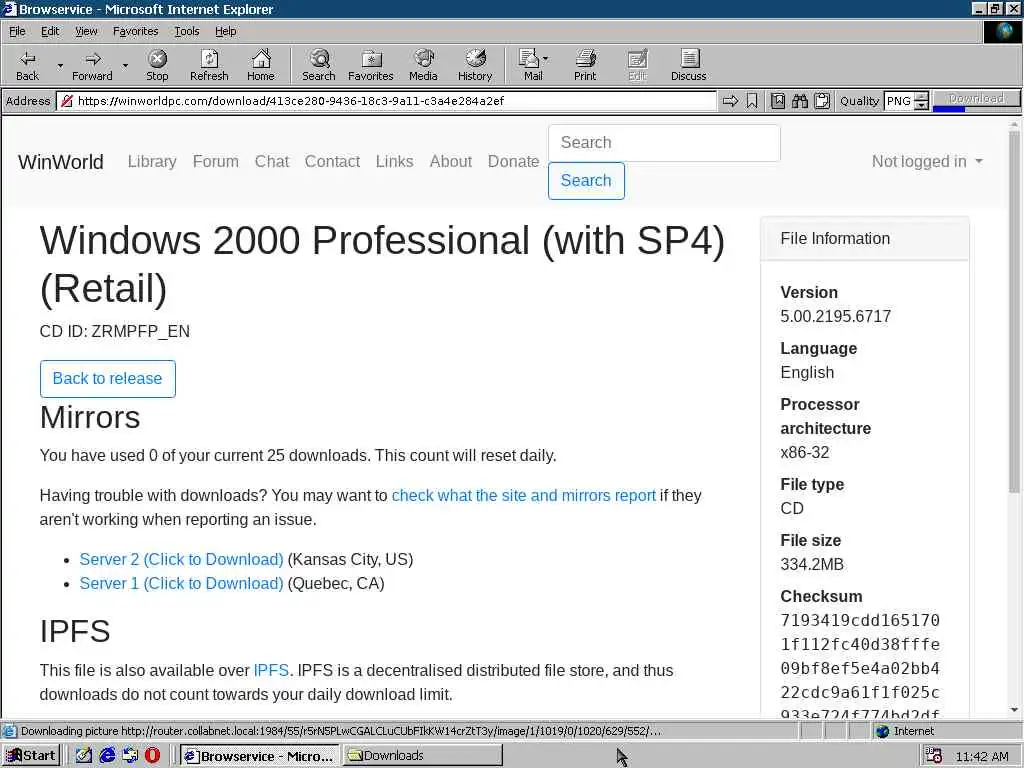Open the Edit menu

[50, 31]
